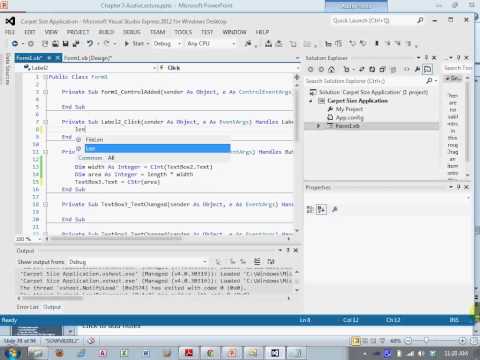480x360 pixels.
Task: Open the VIEW menu
Action: pos(51,32)
